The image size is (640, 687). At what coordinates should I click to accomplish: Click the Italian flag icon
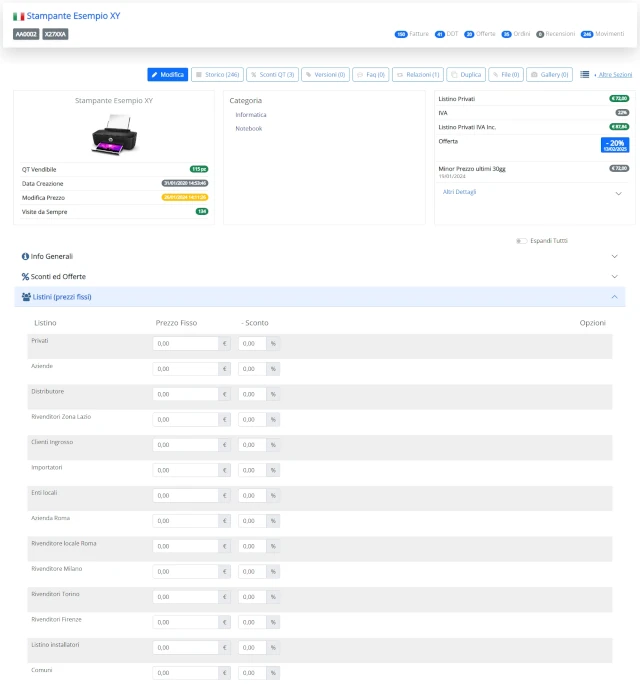(x=18, y=17)
